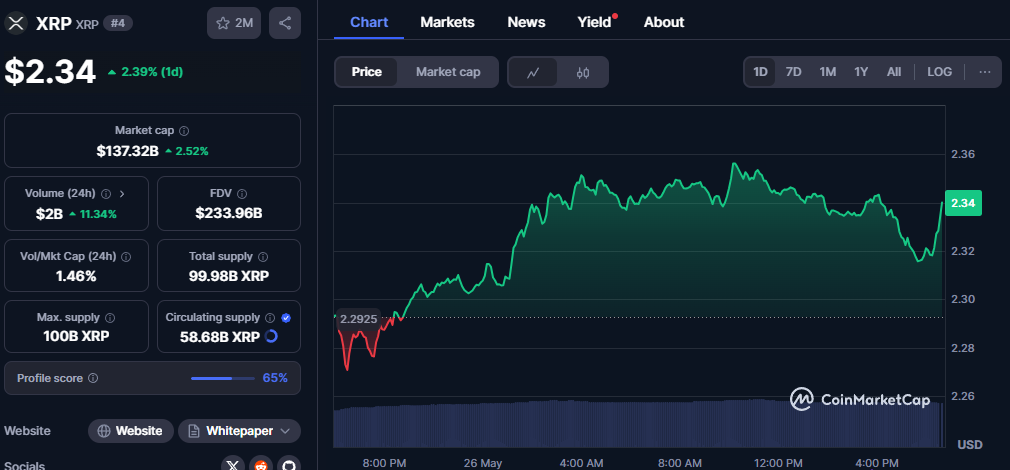Open the chart more options (three dots)
Screen dimensions: 1010x470
point(985,72)
